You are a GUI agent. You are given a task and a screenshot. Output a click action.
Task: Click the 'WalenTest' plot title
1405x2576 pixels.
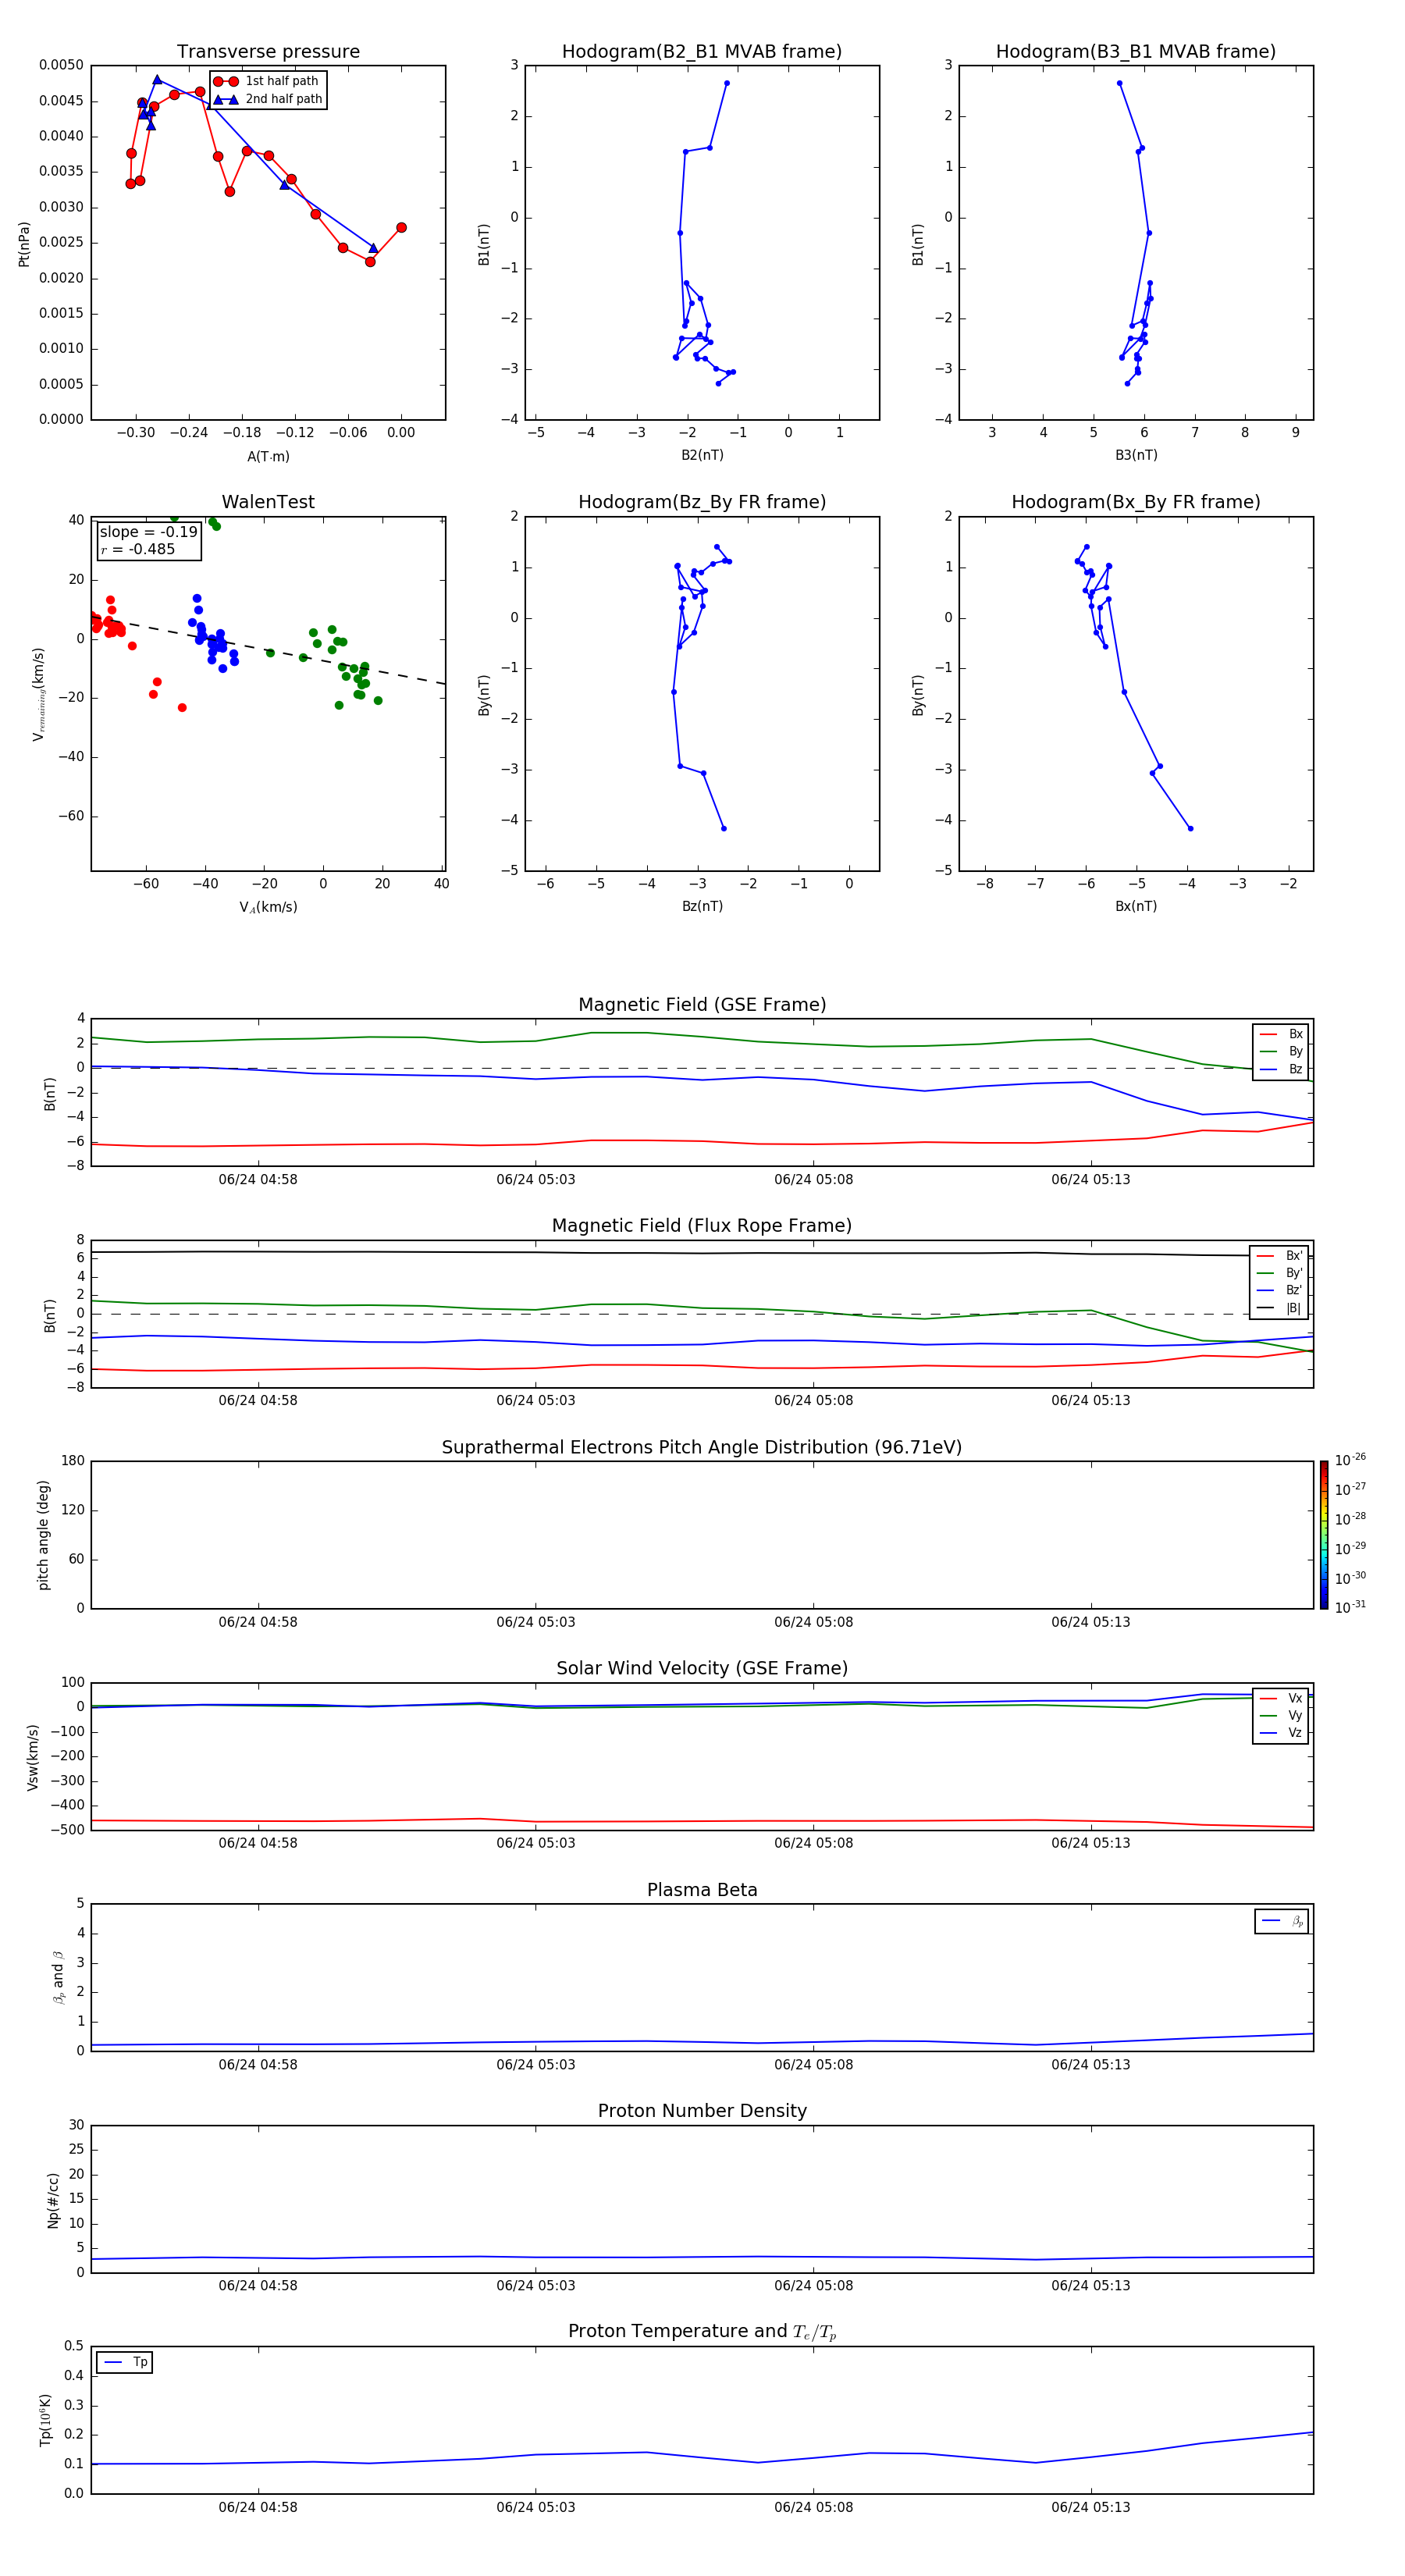pyautogui.click(x=268, y=502)
